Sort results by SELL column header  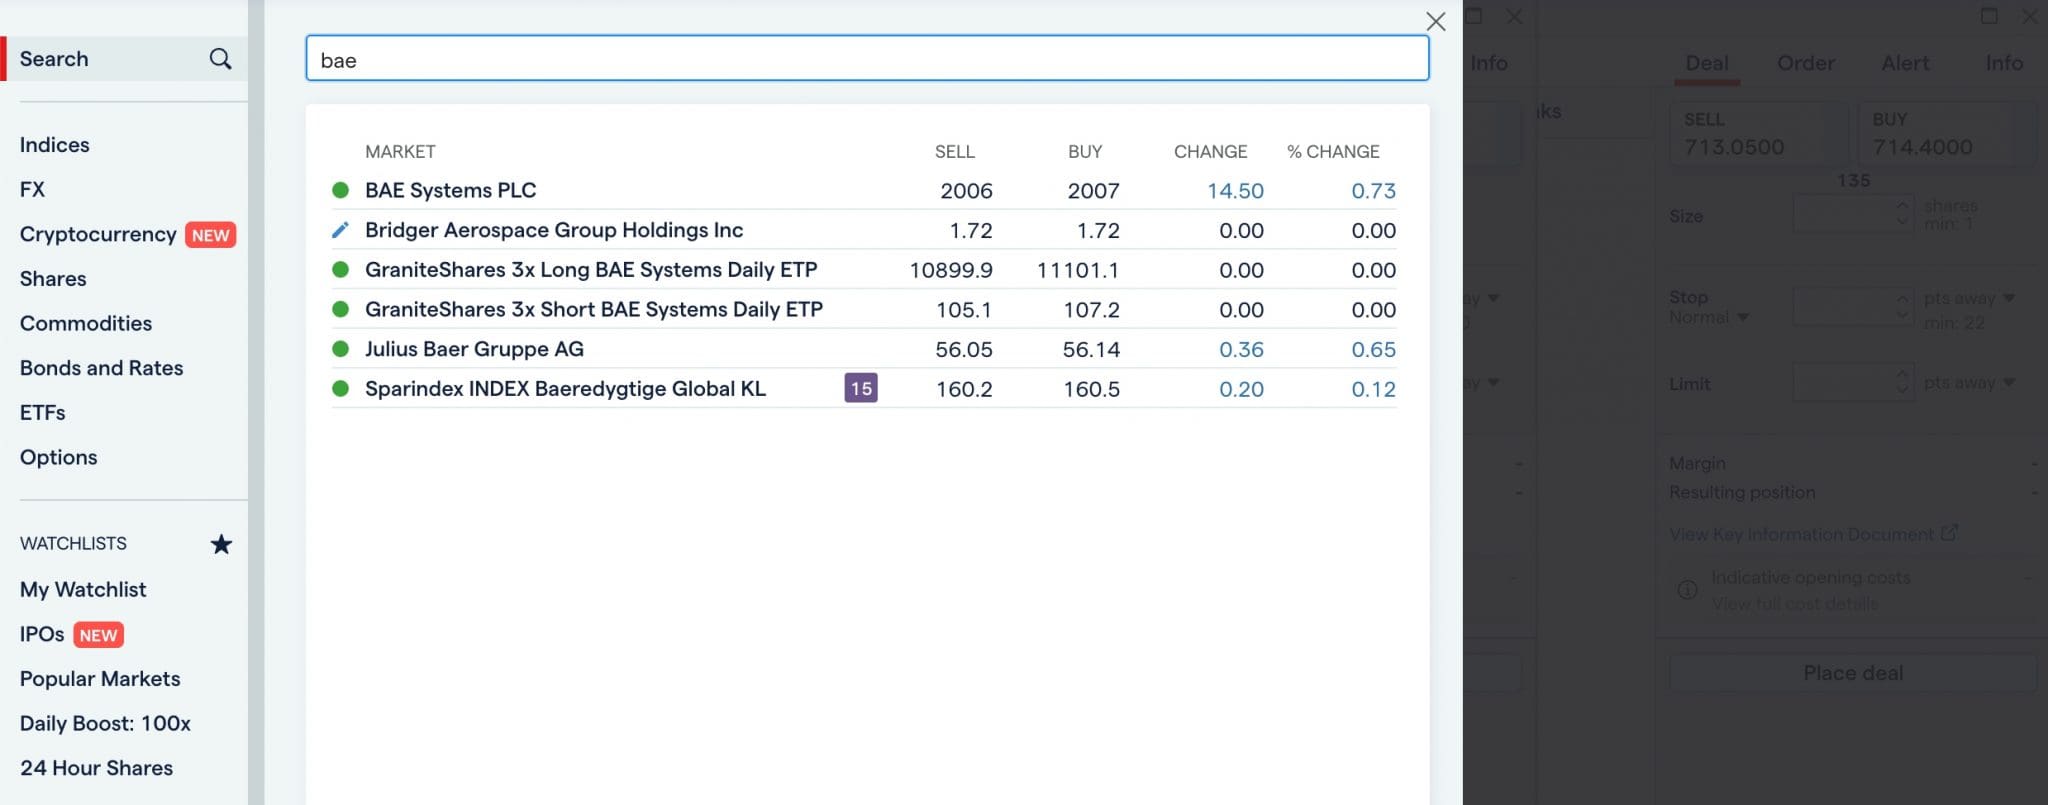(x=954, y=152)
